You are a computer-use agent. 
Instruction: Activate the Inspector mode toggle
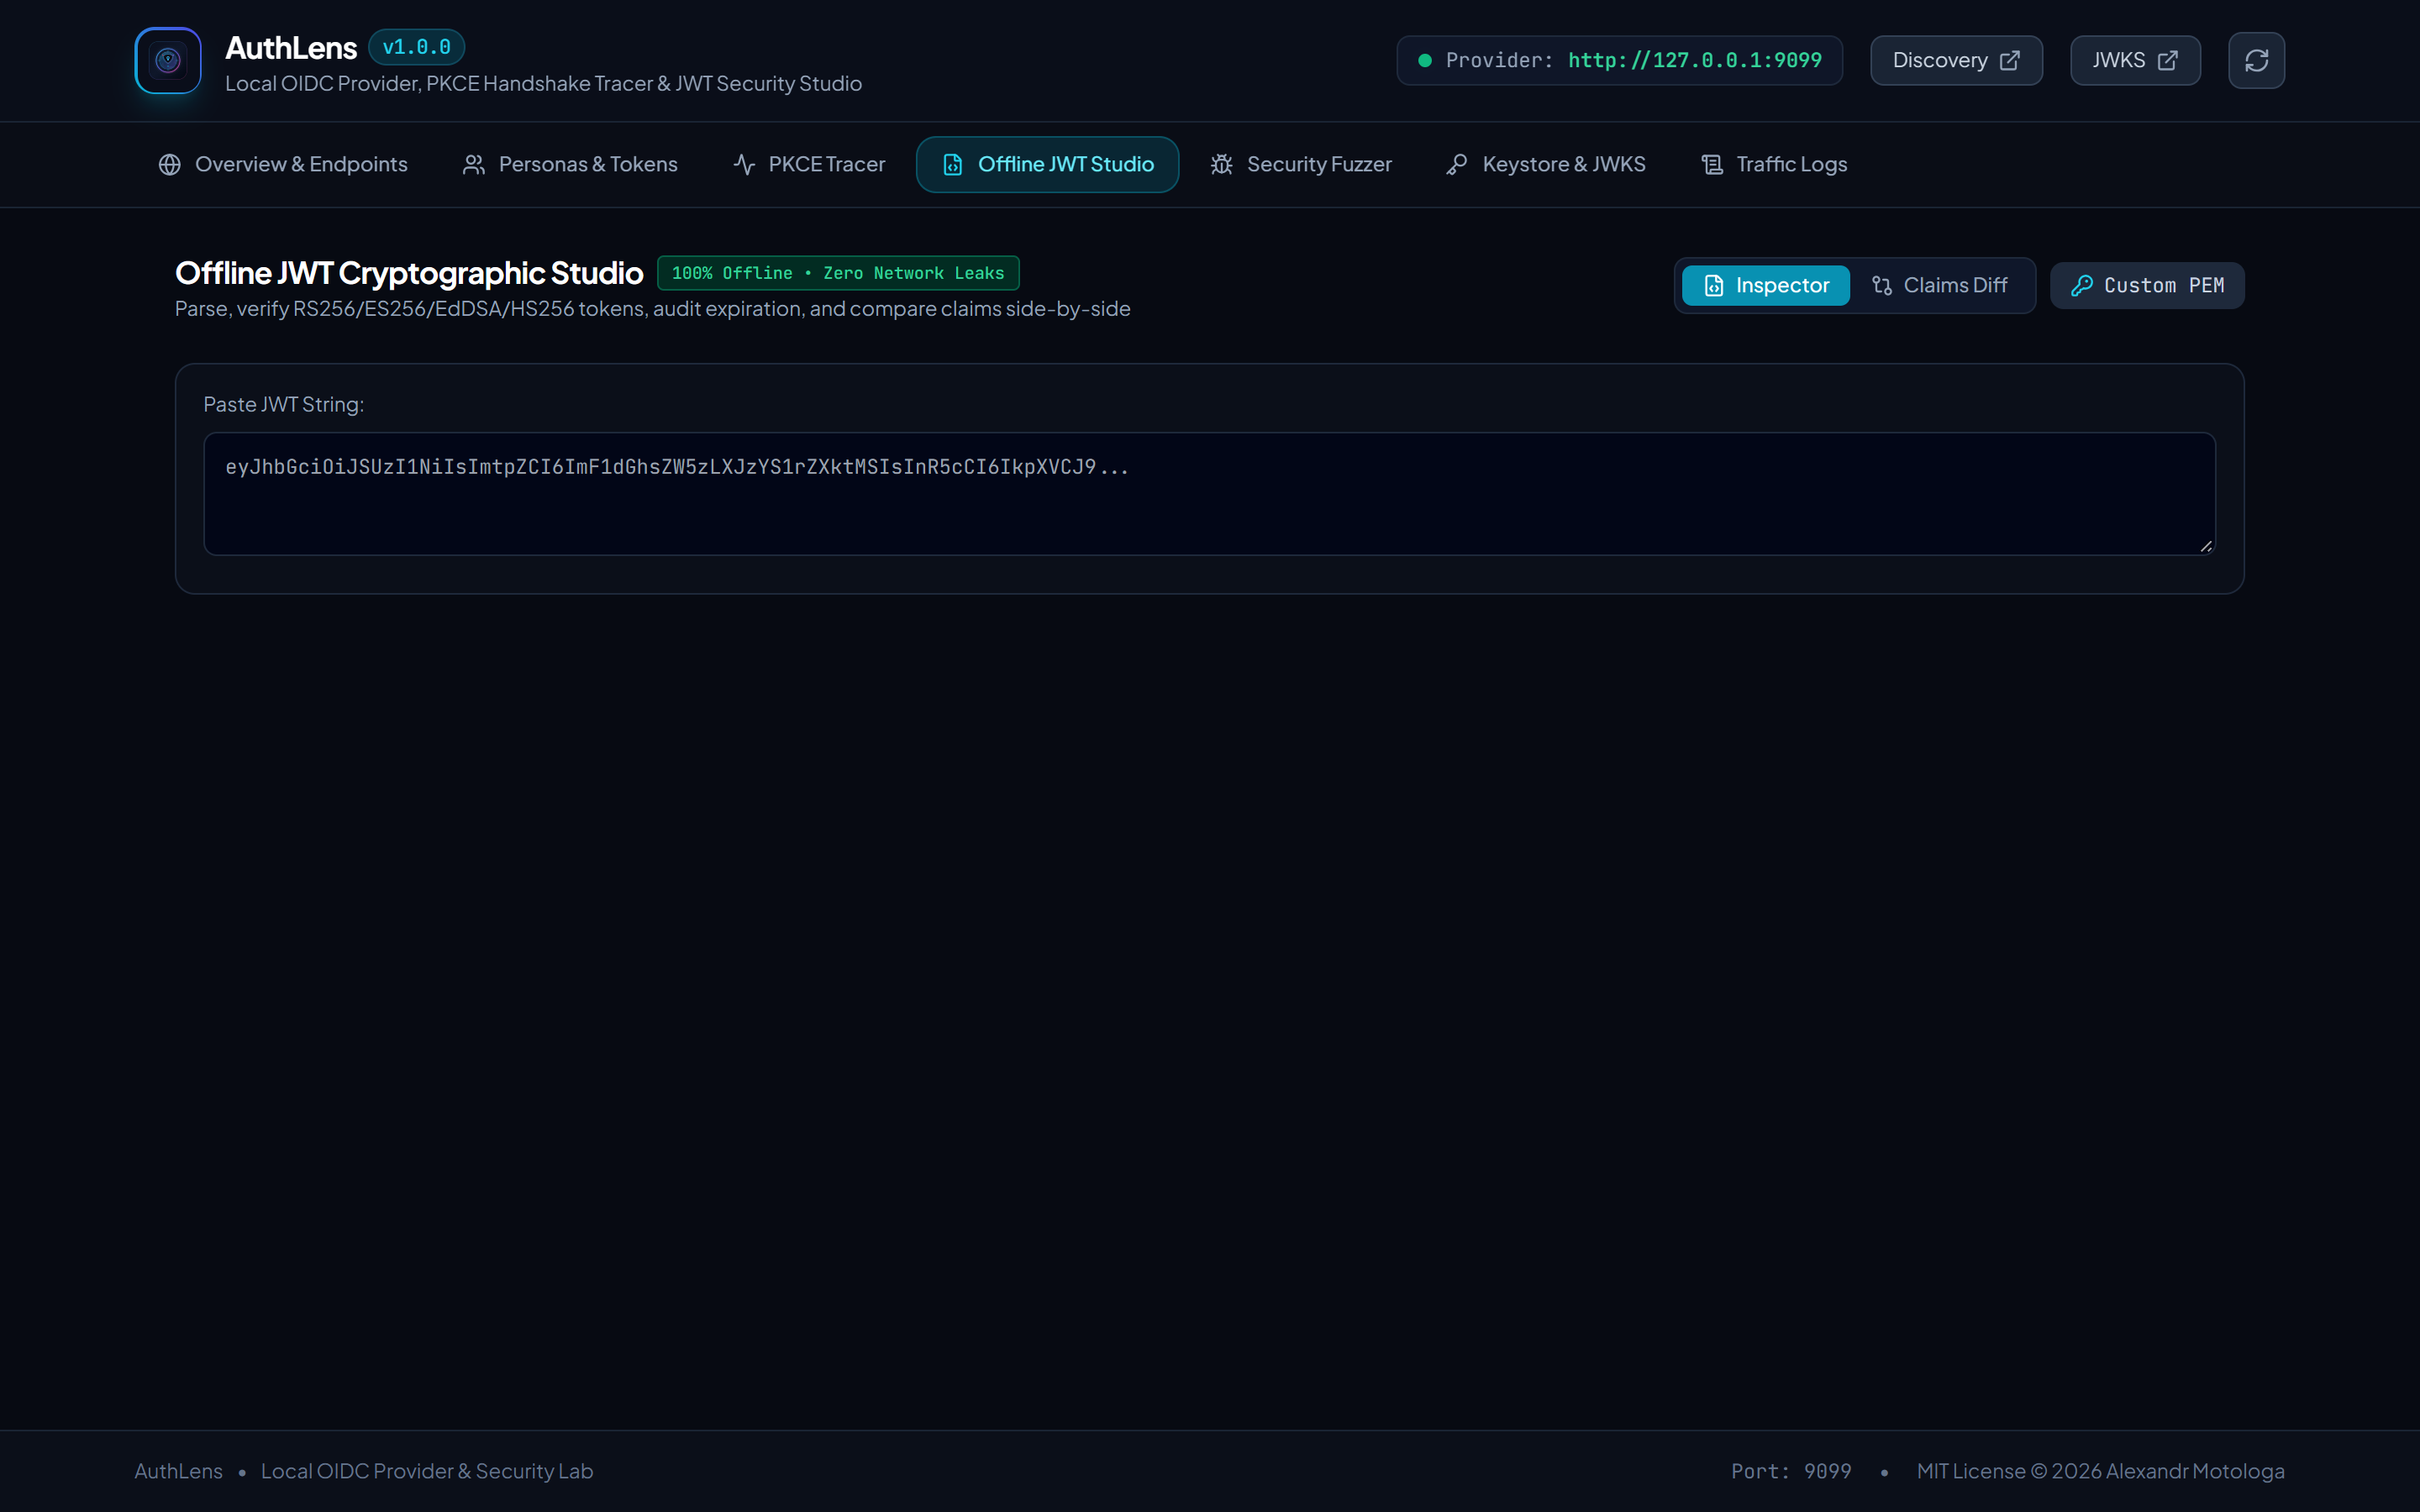tap(1765, 285)
